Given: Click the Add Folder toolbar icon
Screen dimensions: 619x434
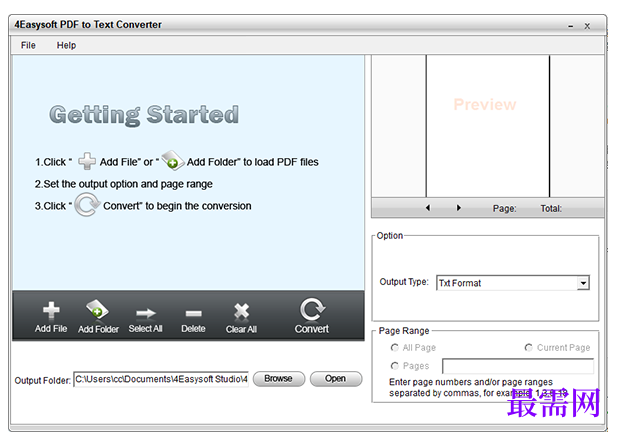Looking at the screenshot, I should tap(97, 310).
